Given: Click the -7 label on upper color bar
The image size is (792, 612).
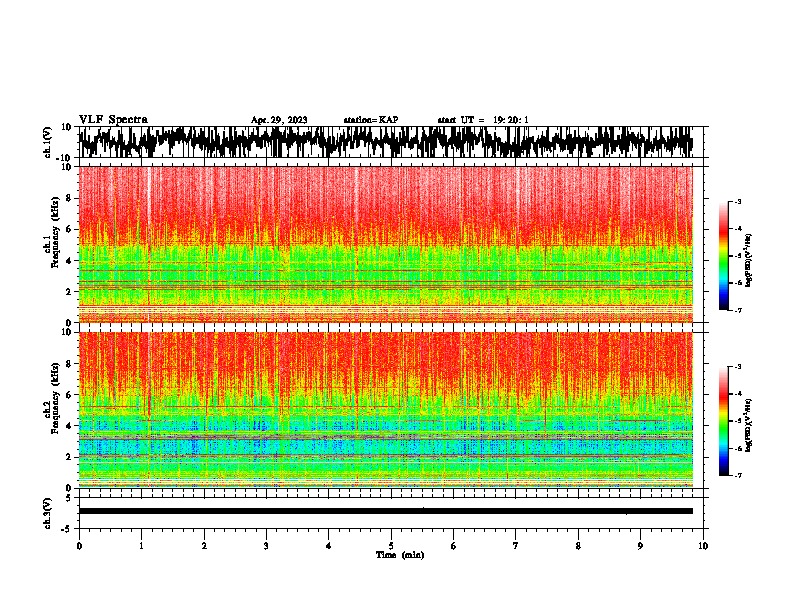Looking at the screenshot, I should click(x=738, y=310).
